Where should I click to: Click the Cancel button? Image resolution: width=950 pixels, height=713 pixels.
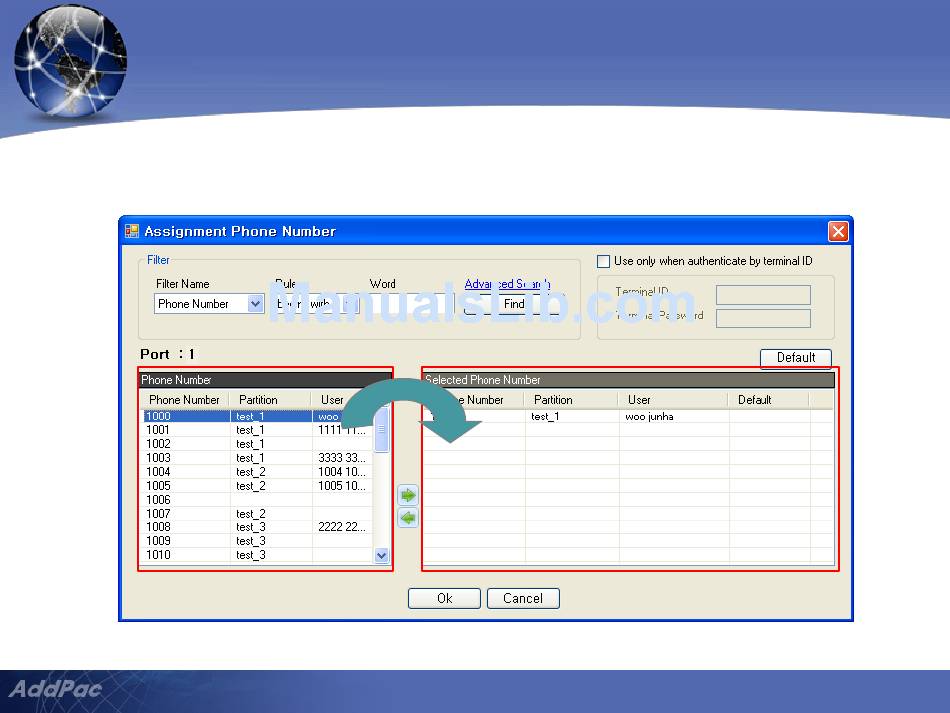coord(523,598)
